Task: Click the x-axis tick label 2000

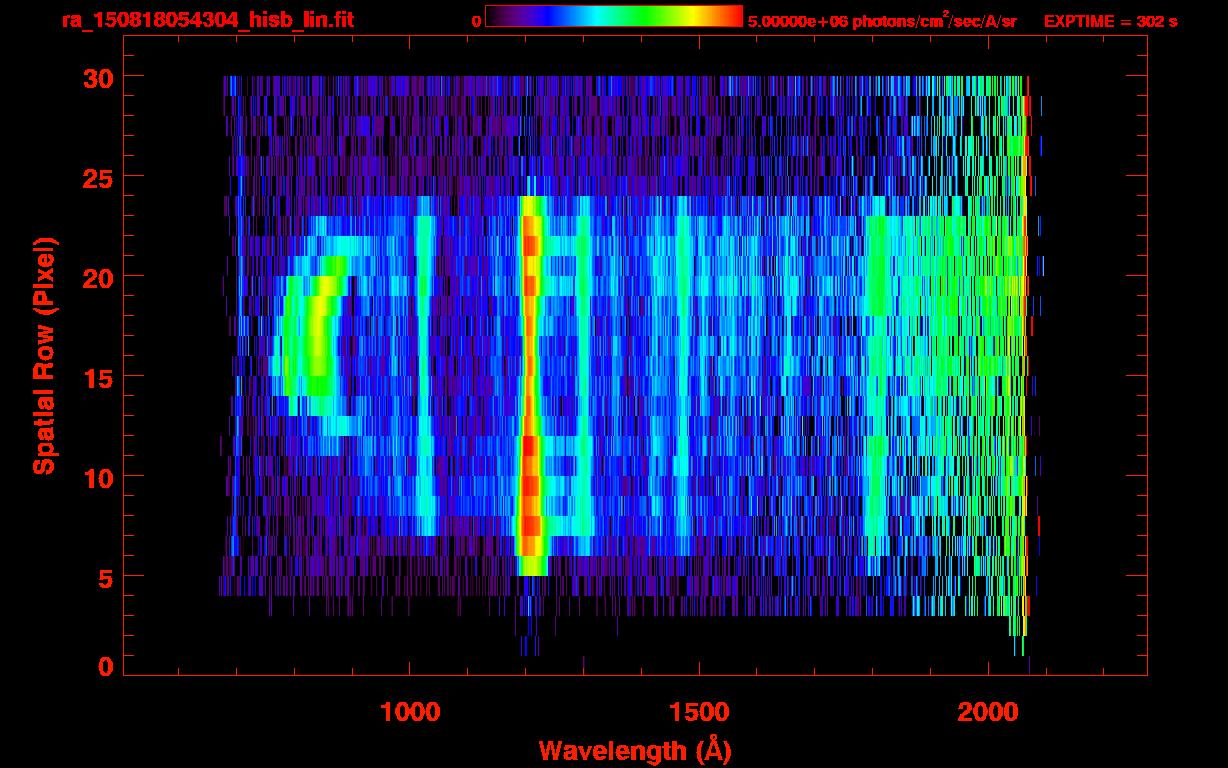Action: pos(988,713)
